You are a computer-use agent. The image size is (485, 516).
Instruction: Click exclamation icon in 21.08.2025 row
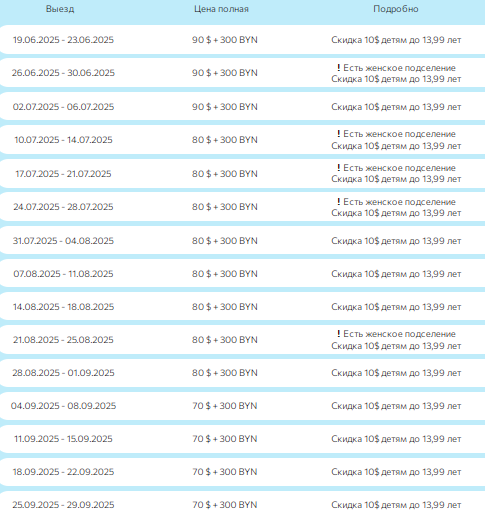pos(338,334)
